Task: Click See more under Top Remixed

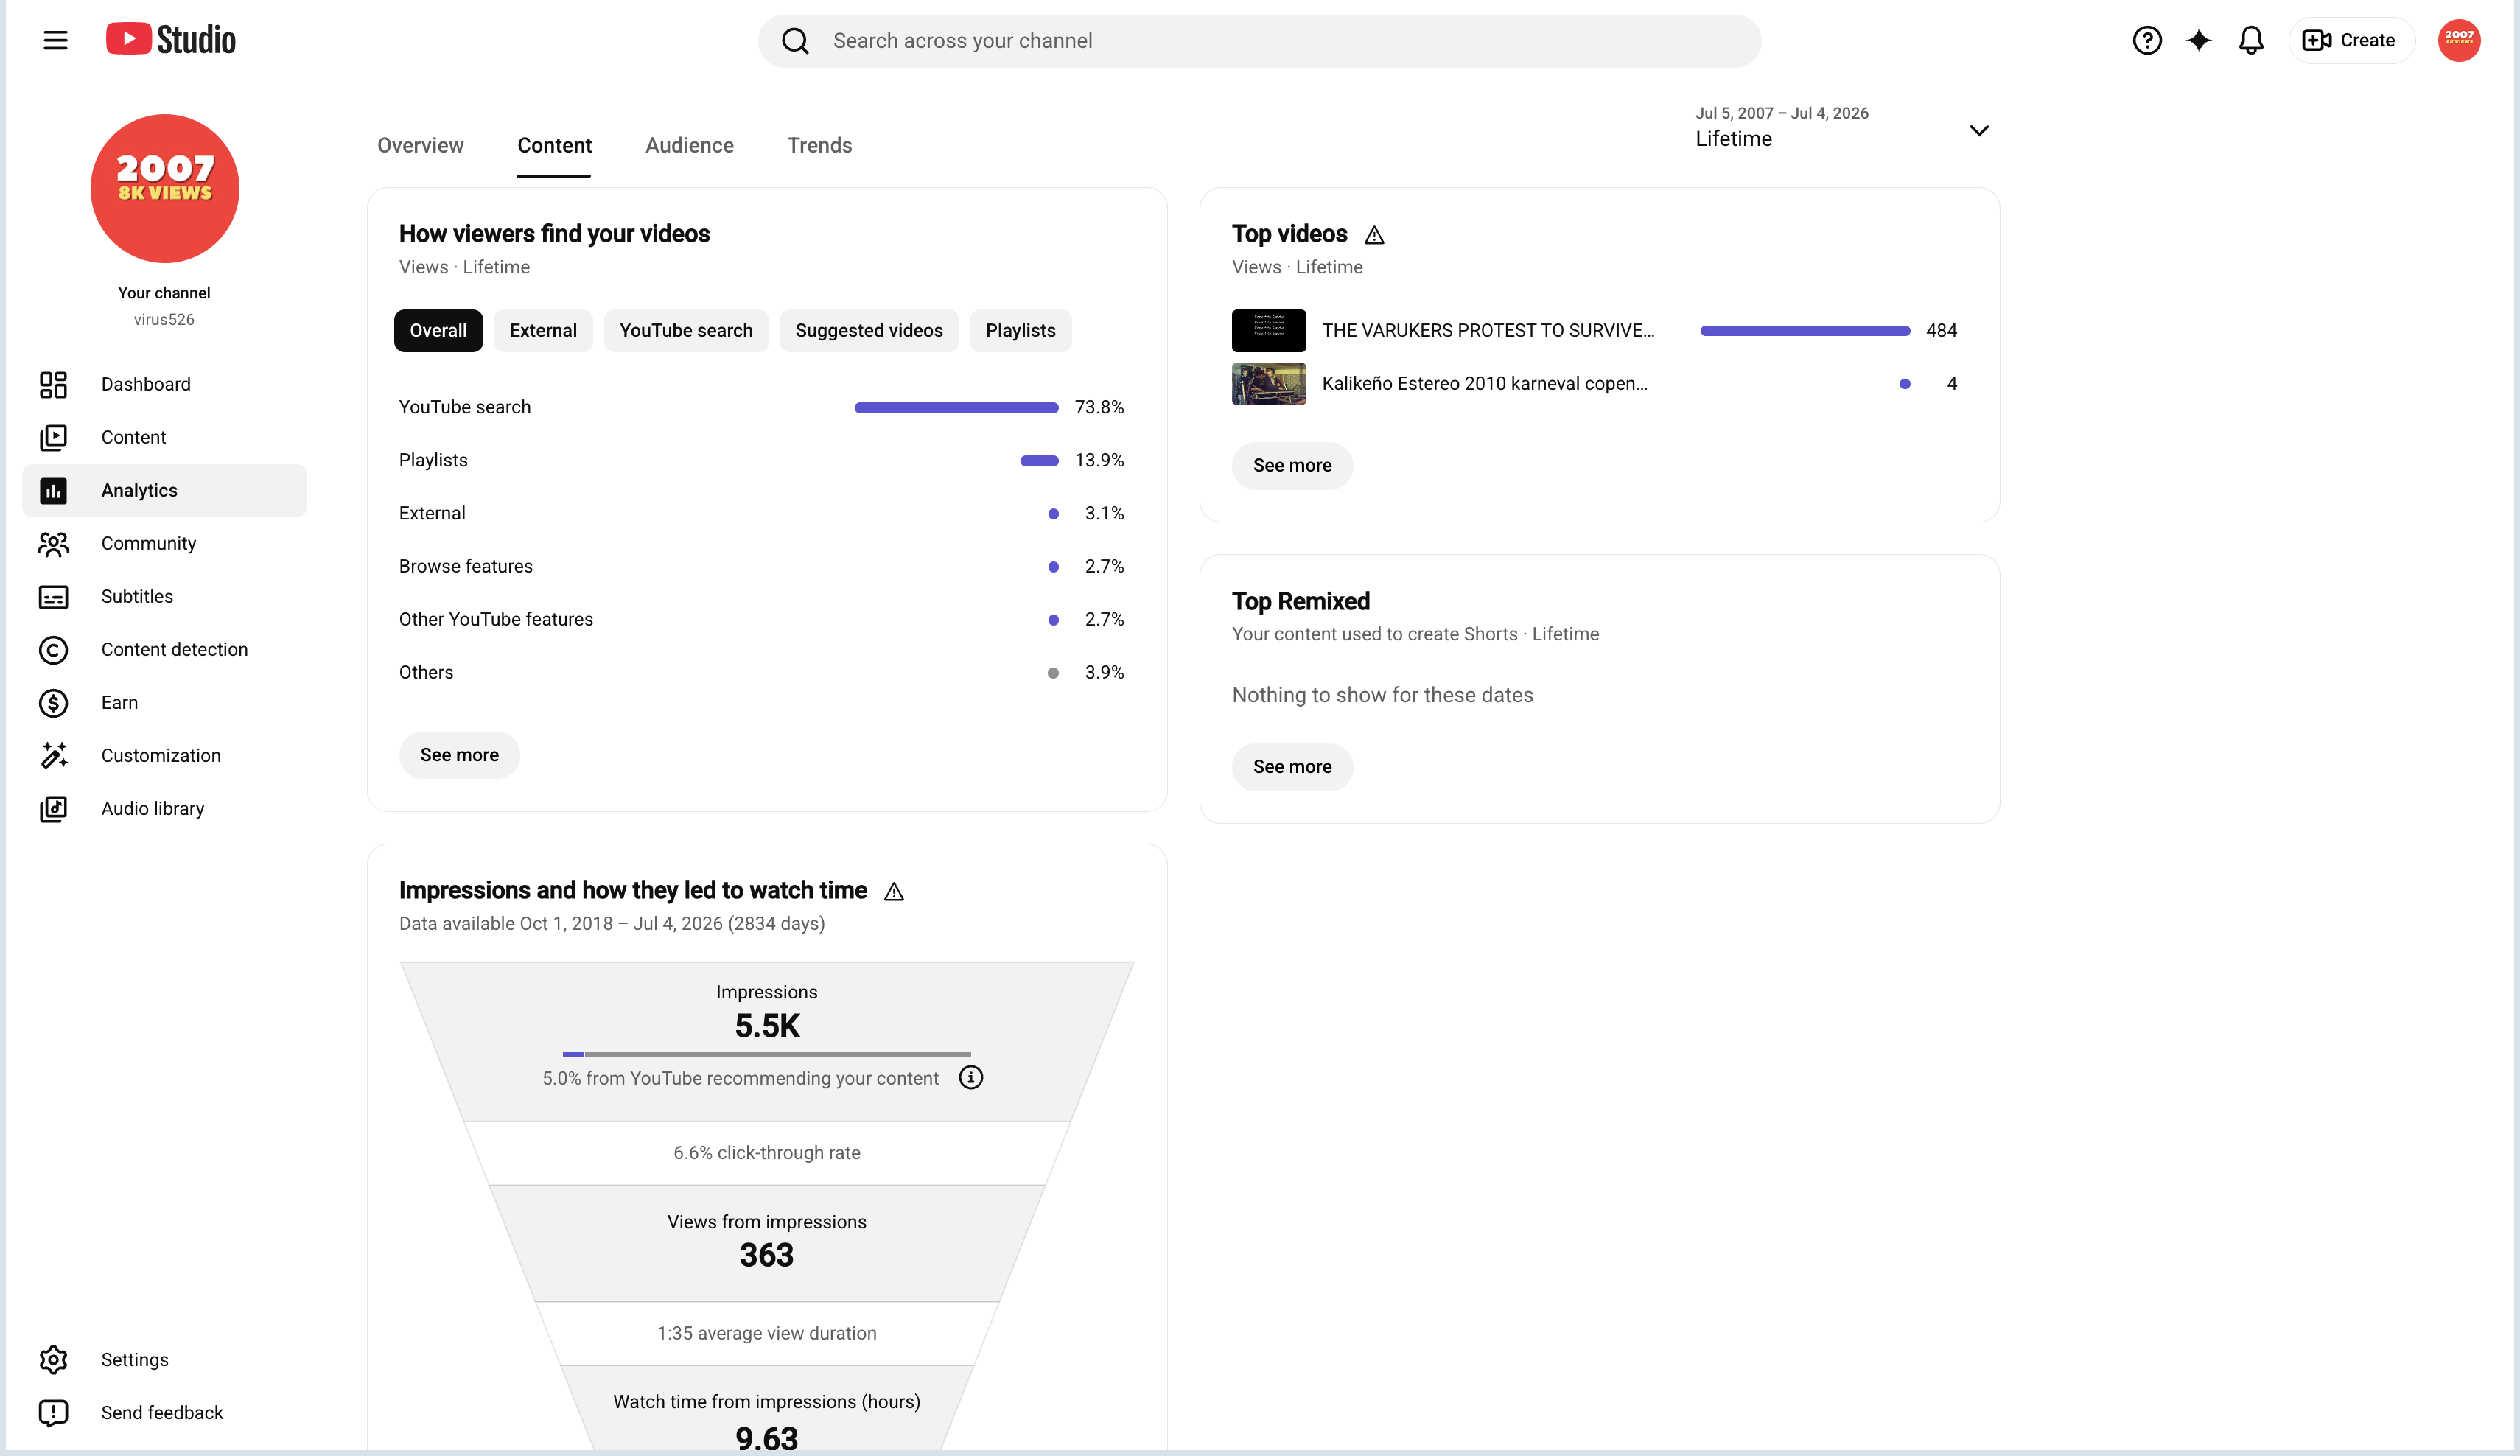Action: [x=1292, y=766]
